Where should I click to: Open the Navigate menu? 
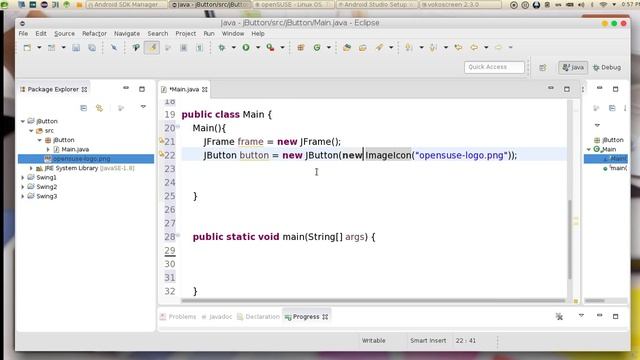click(127, 33)
